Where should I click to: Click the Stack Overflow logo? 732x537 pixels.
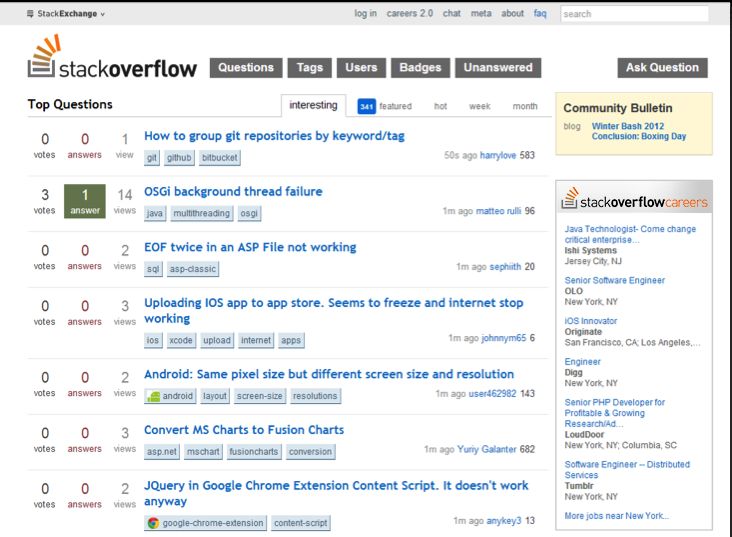112,56
